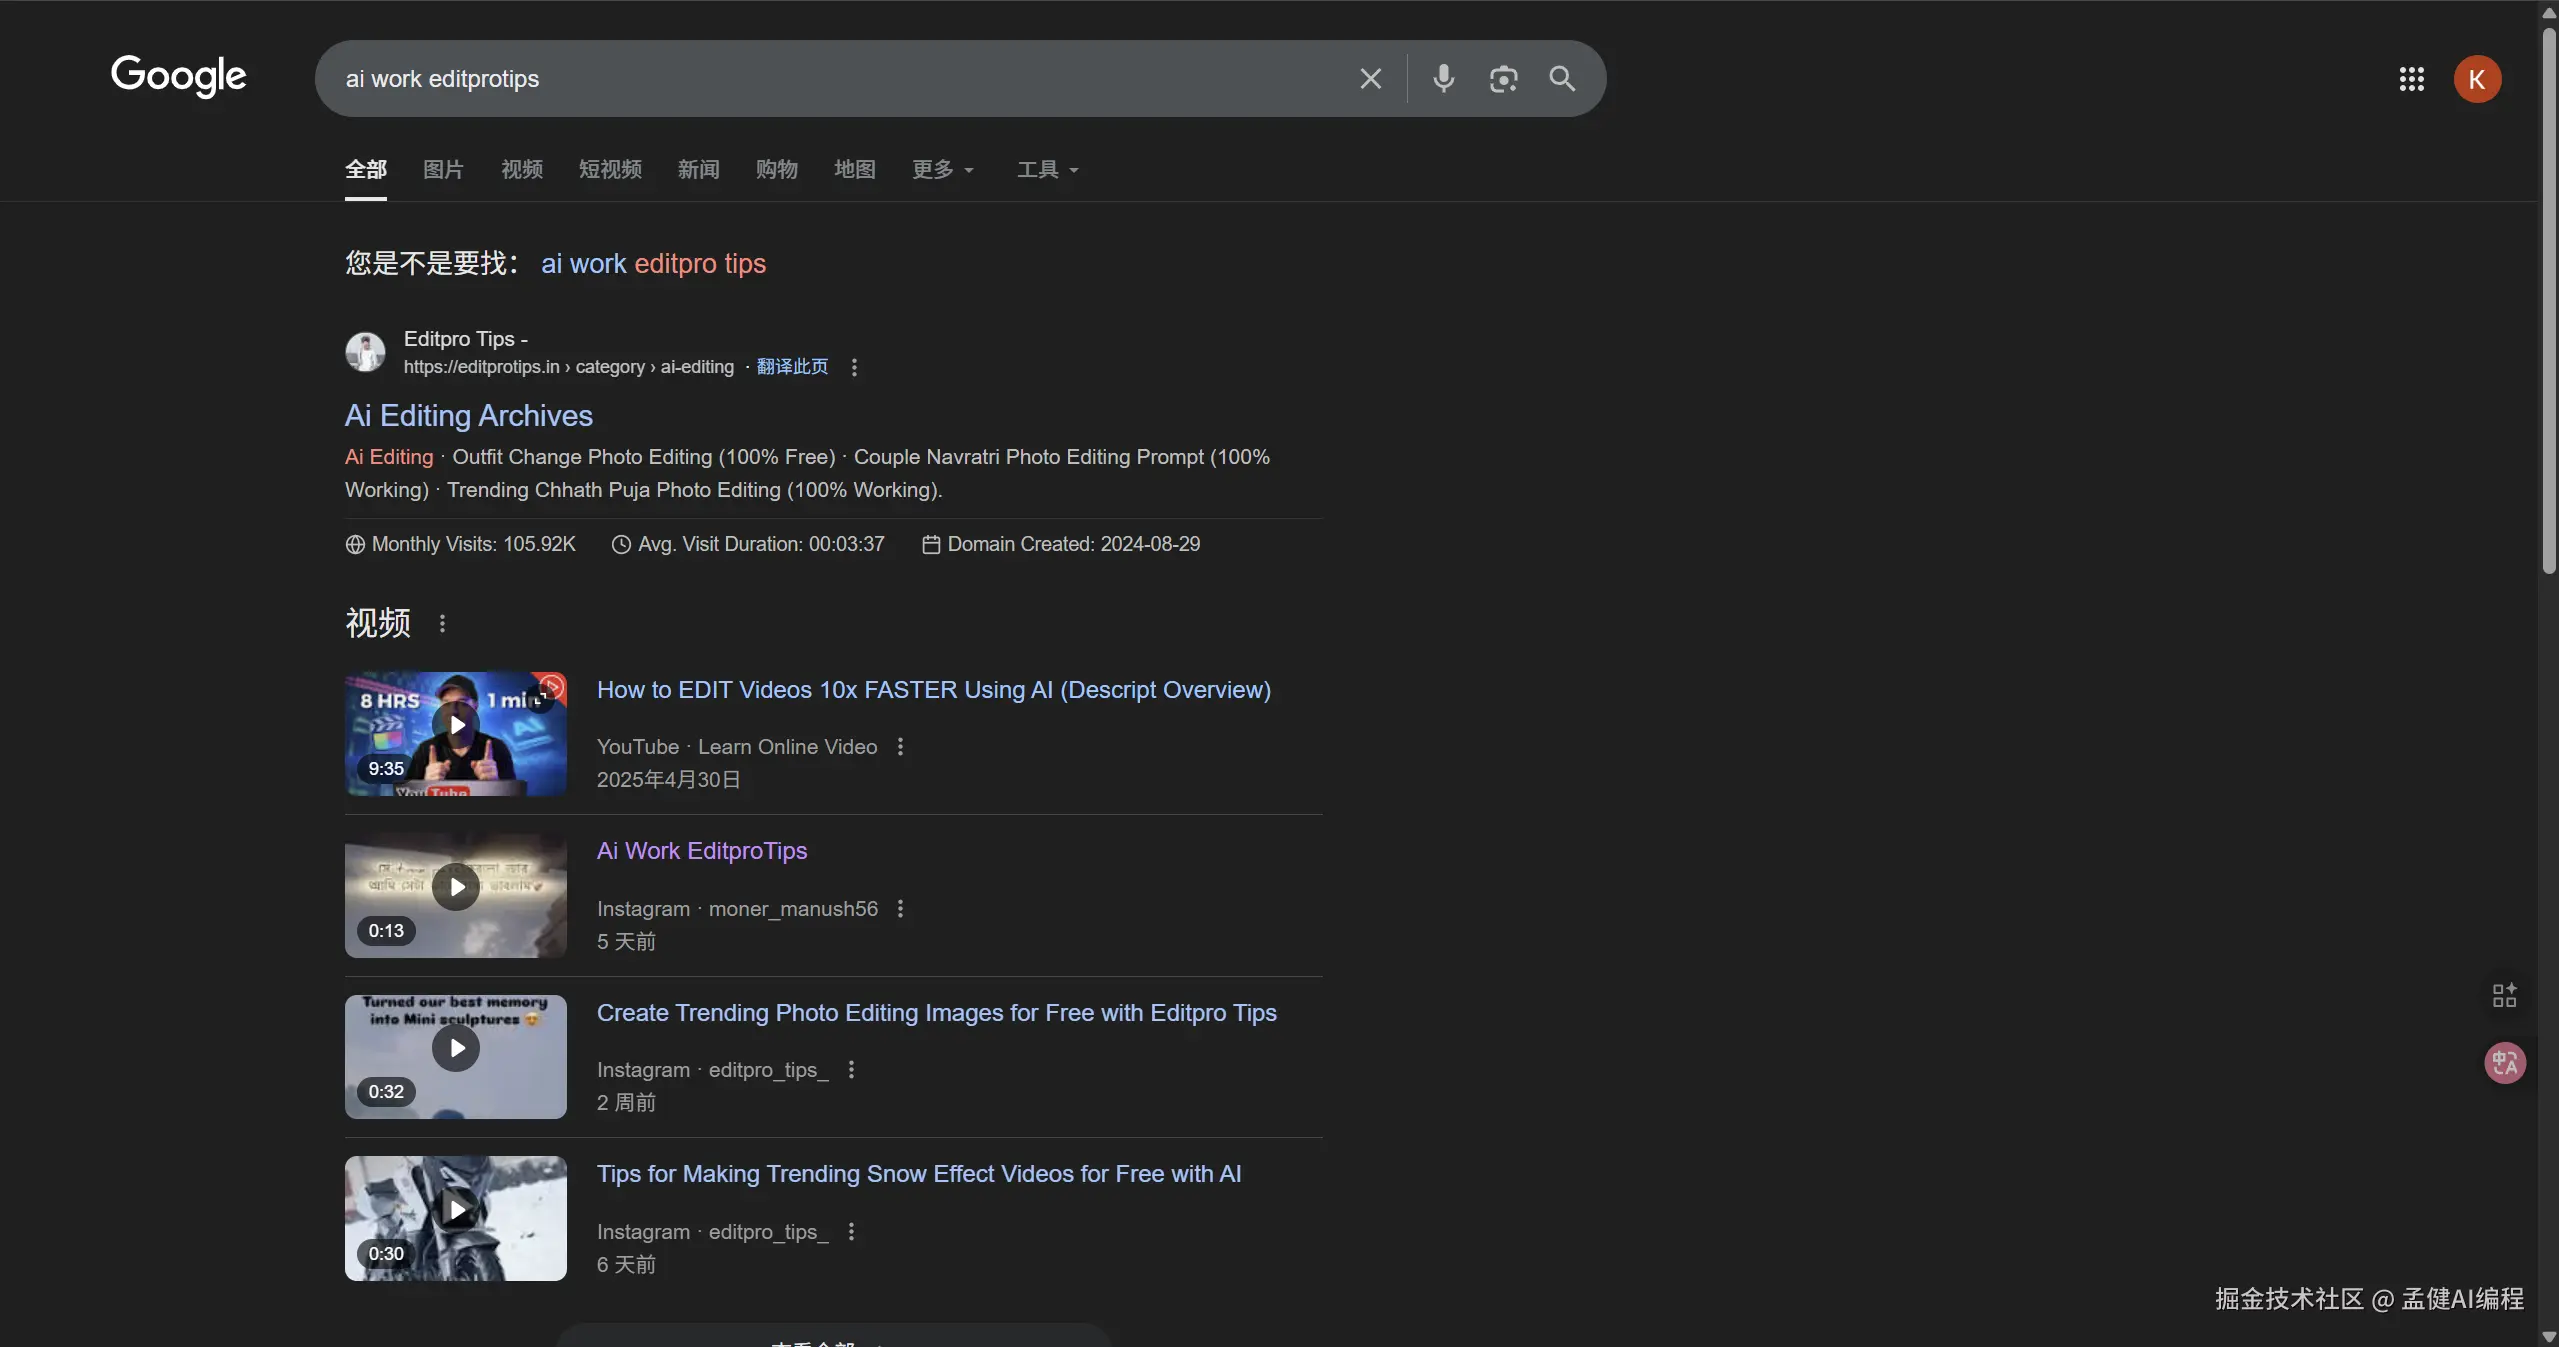The height and width of the screenshot is (1347, 2559).
Task: Click 翻译此页 translate page link
Action: click(792, 367)
